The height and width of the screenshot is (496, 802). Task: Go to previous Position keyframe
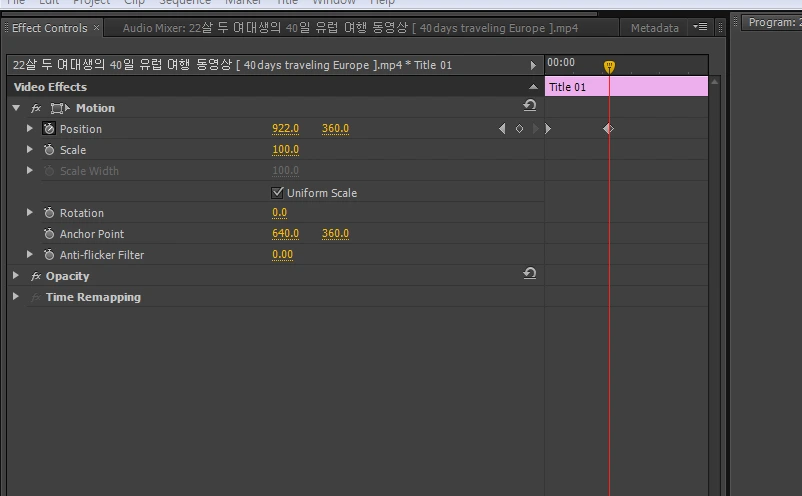coord(502,129)
